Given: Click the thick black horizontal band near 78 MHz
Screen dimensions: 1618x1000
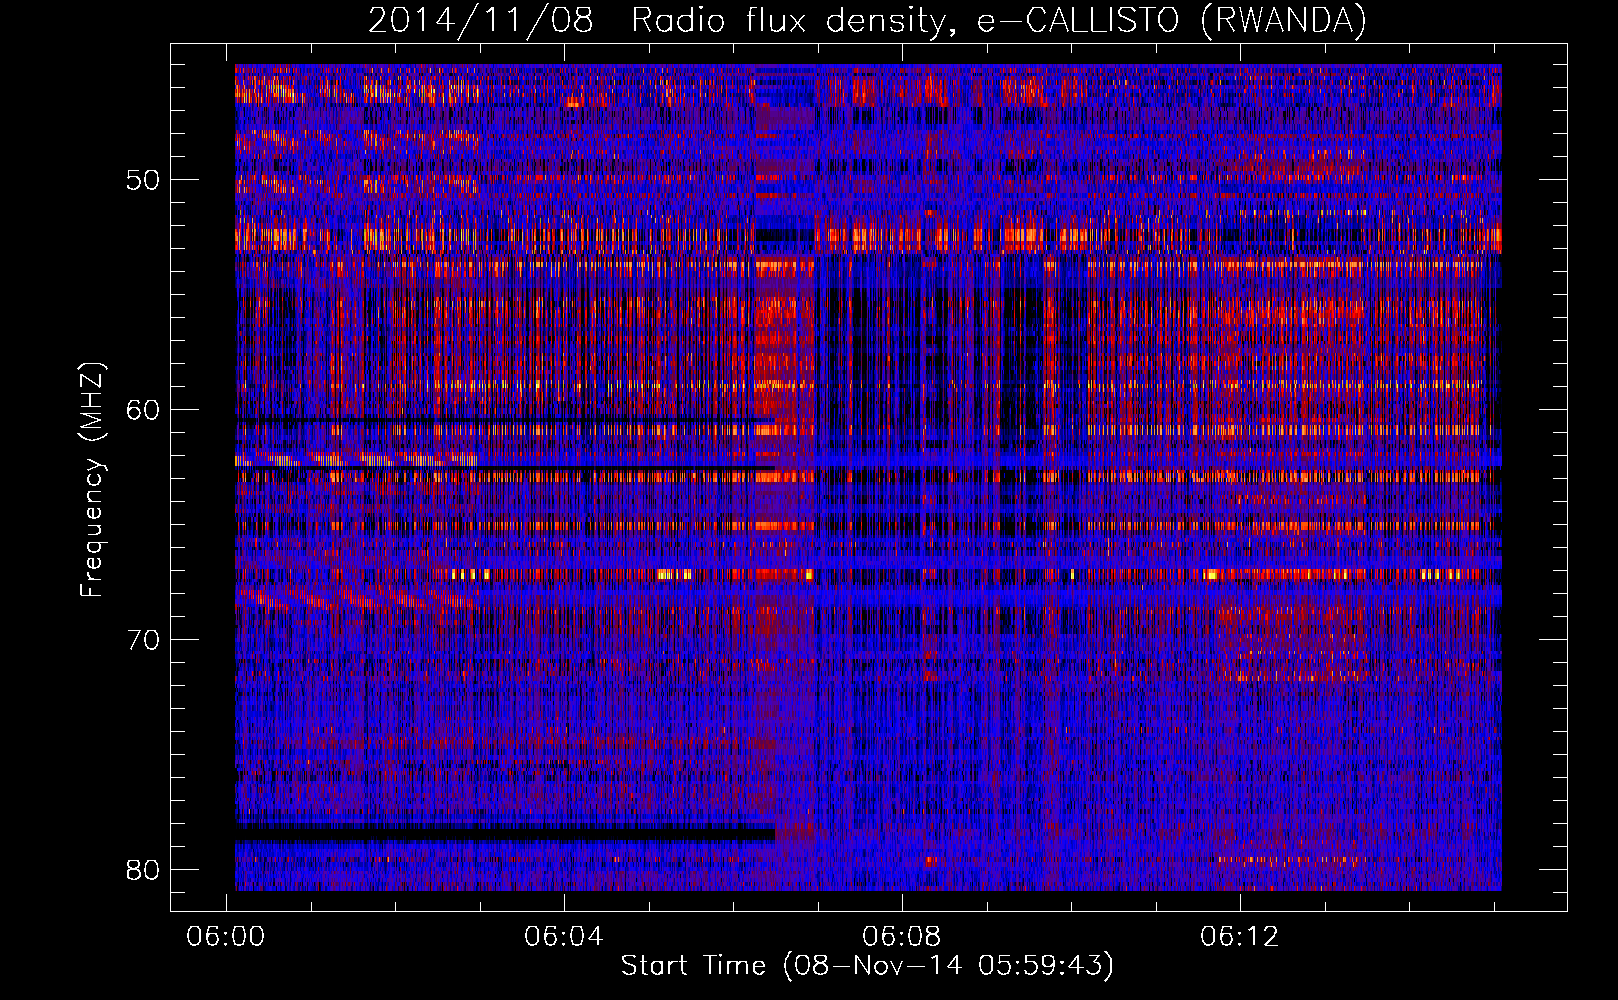Looking at the screenshot, I should 505,832.
